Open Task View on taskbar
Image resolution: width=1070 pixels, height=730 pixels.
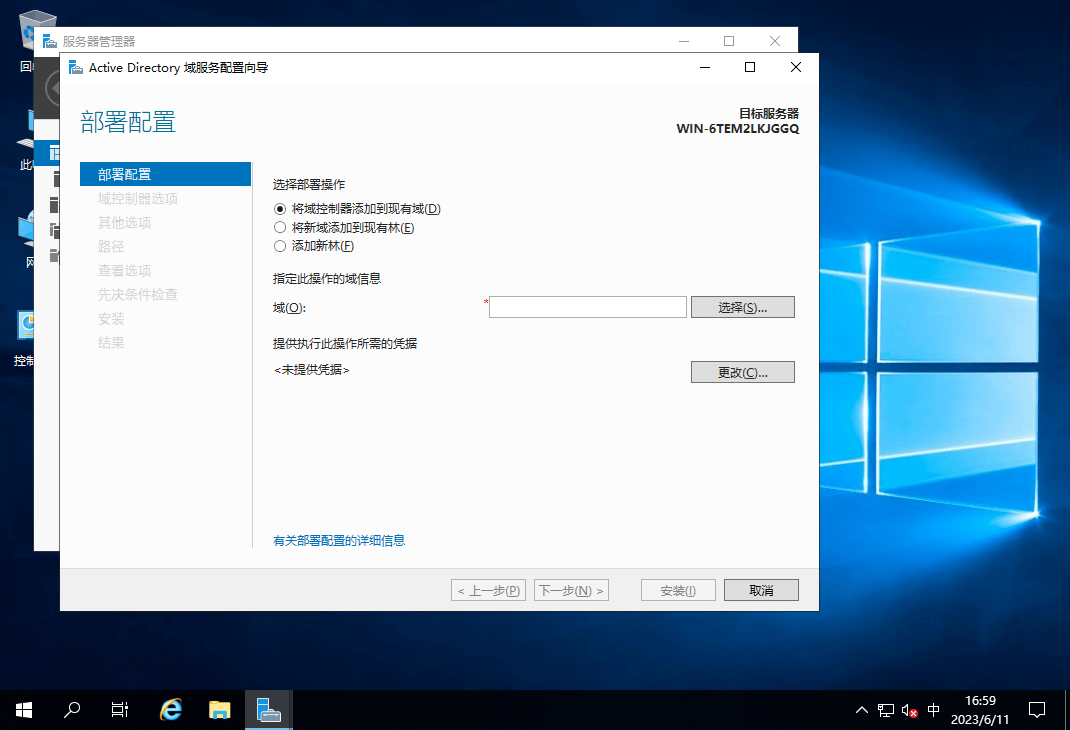click(119, 710)
